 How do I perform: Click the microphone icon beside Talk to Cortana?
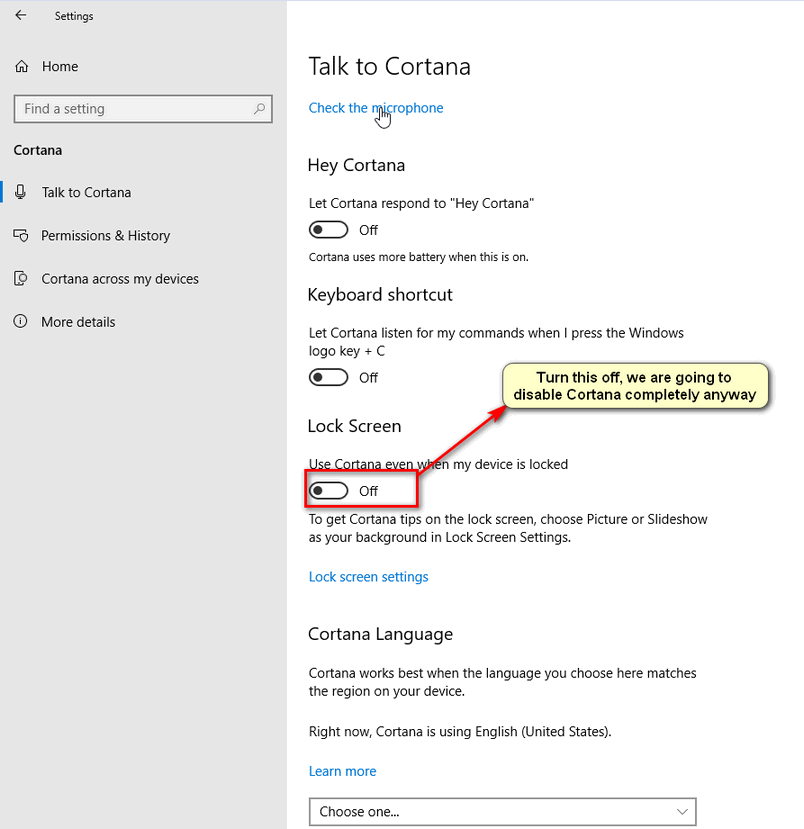click(21, 192)
